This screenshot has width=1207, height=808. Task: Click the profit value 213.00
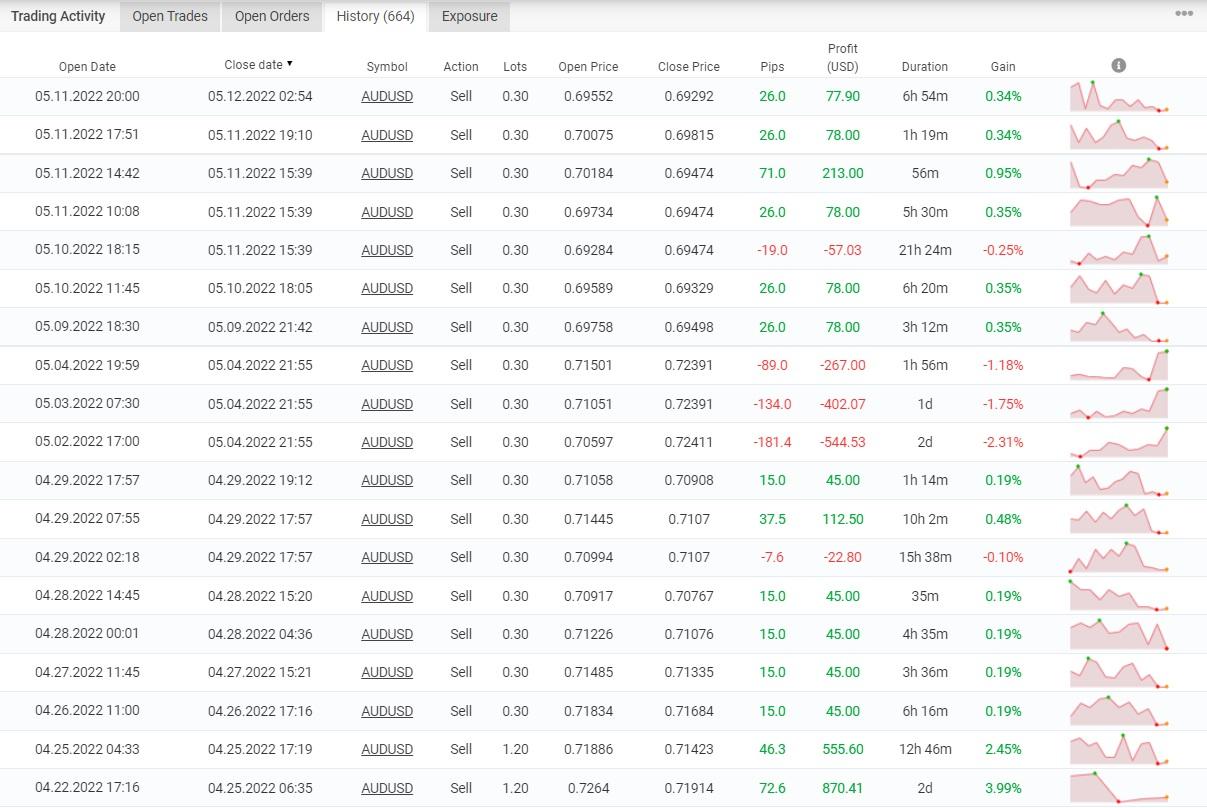coord(843,173)
